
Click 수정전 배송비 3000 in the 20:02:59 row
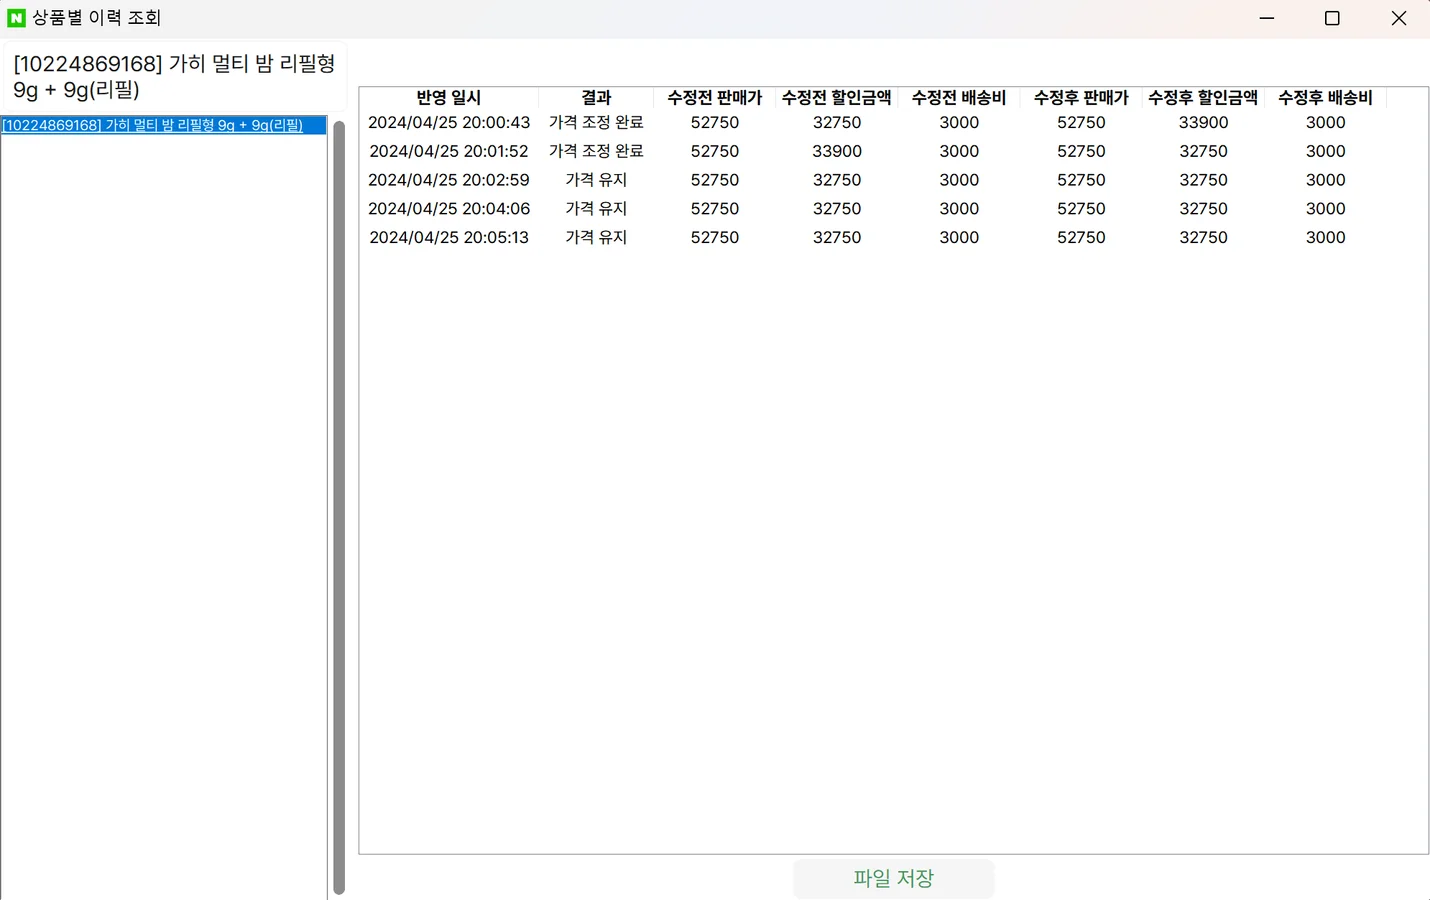tap(959, 180)
